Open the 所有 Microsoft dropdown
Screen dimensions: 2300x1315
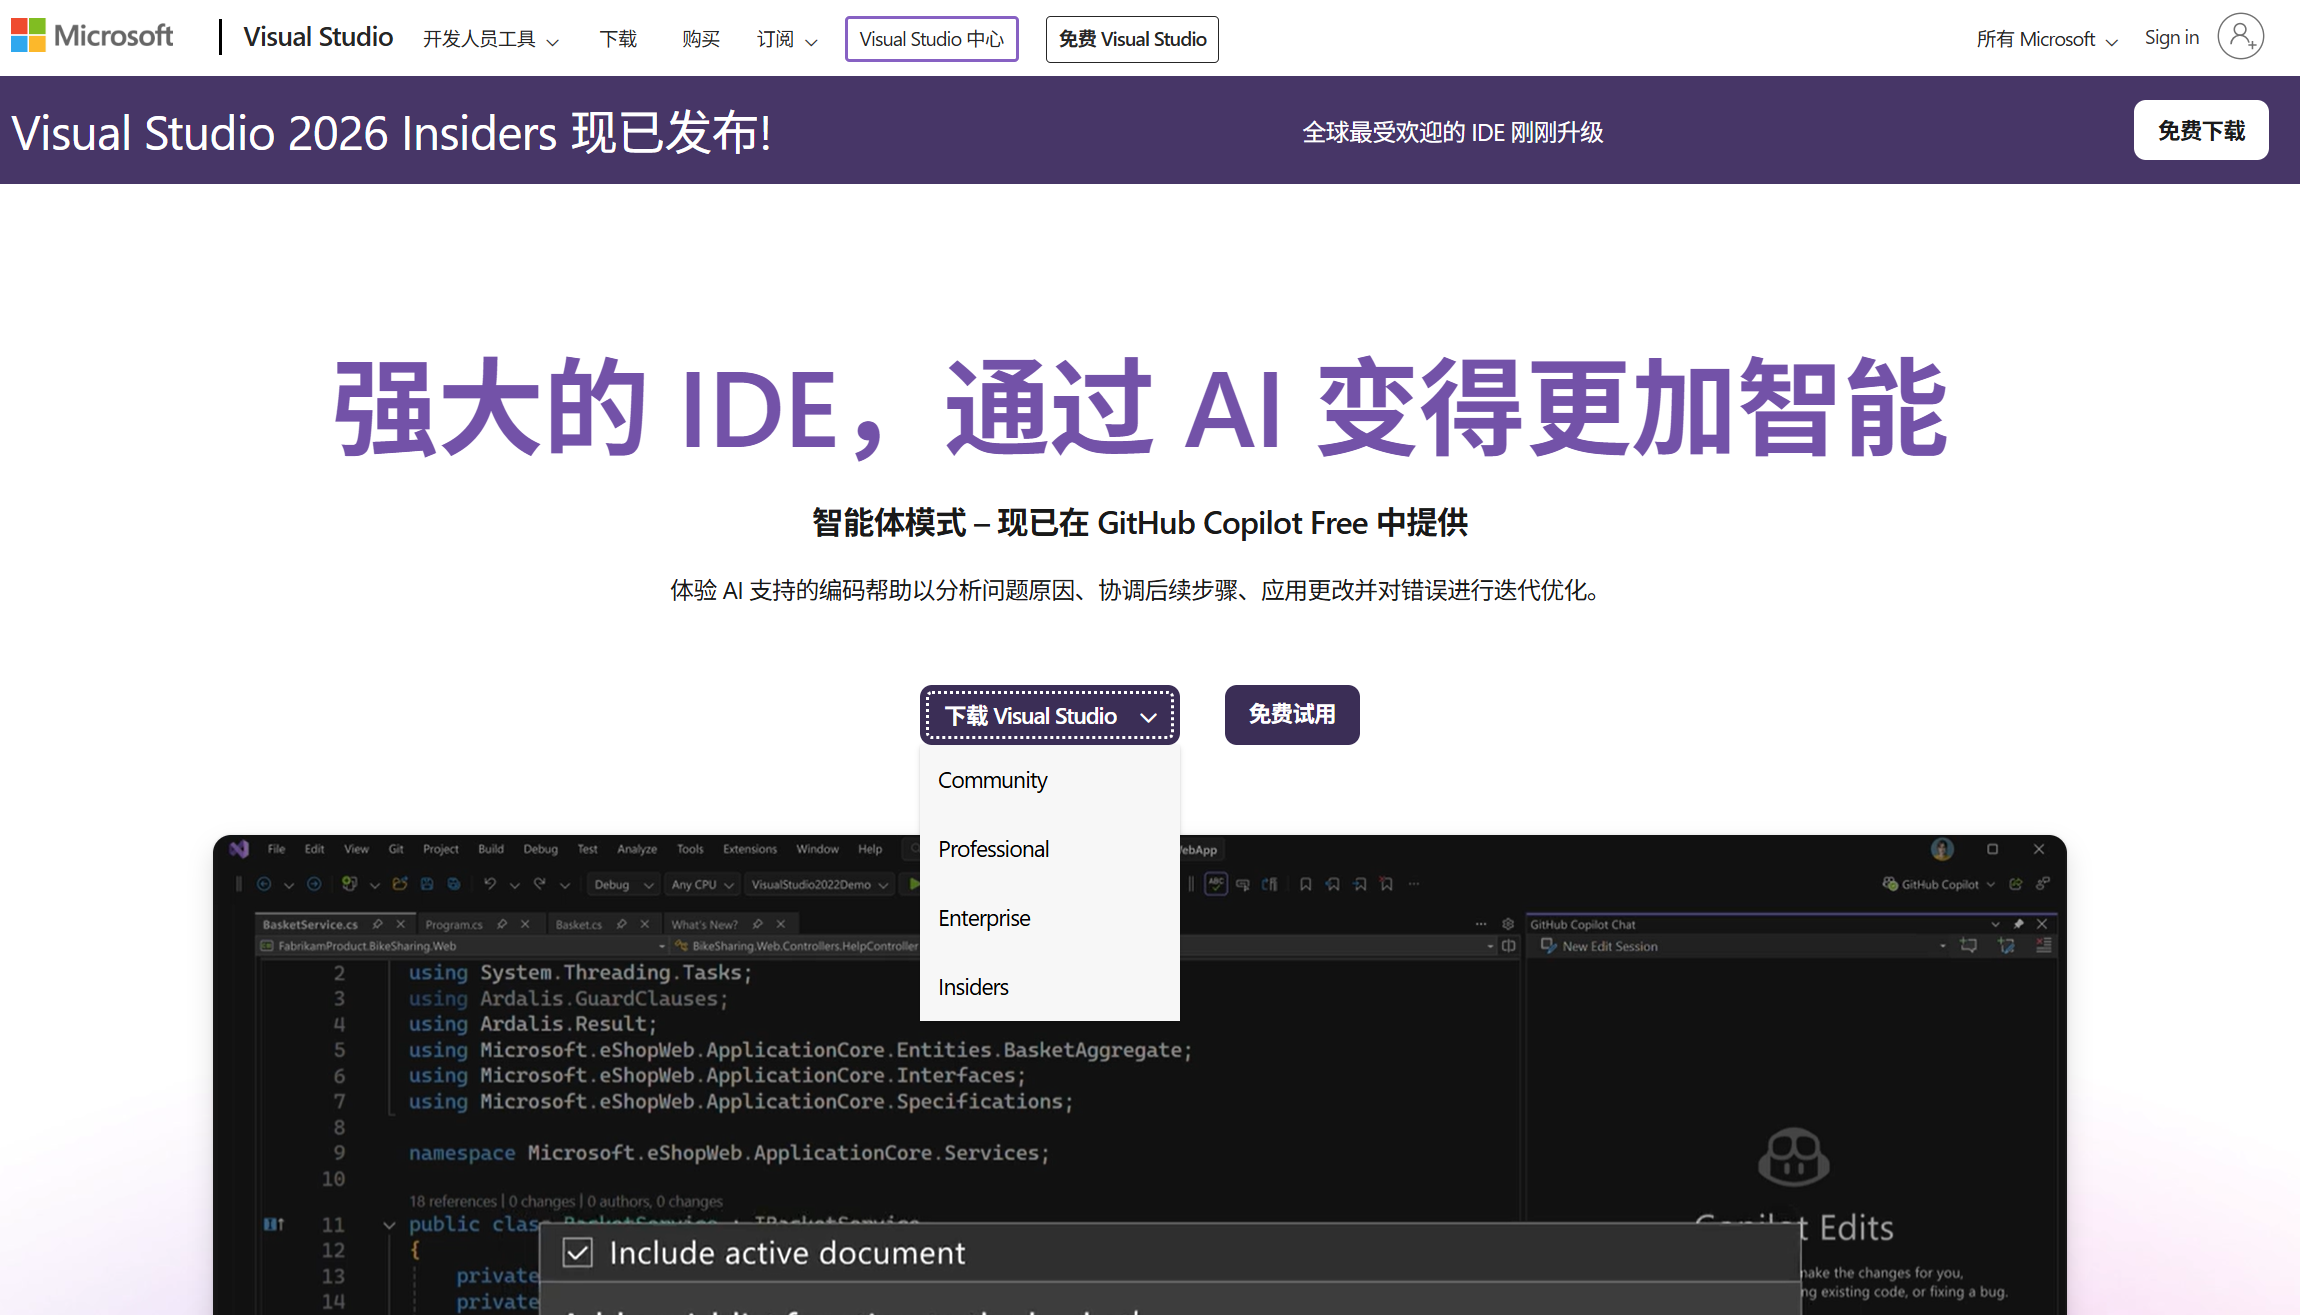pyautogui.click(x=2046, y=39)
